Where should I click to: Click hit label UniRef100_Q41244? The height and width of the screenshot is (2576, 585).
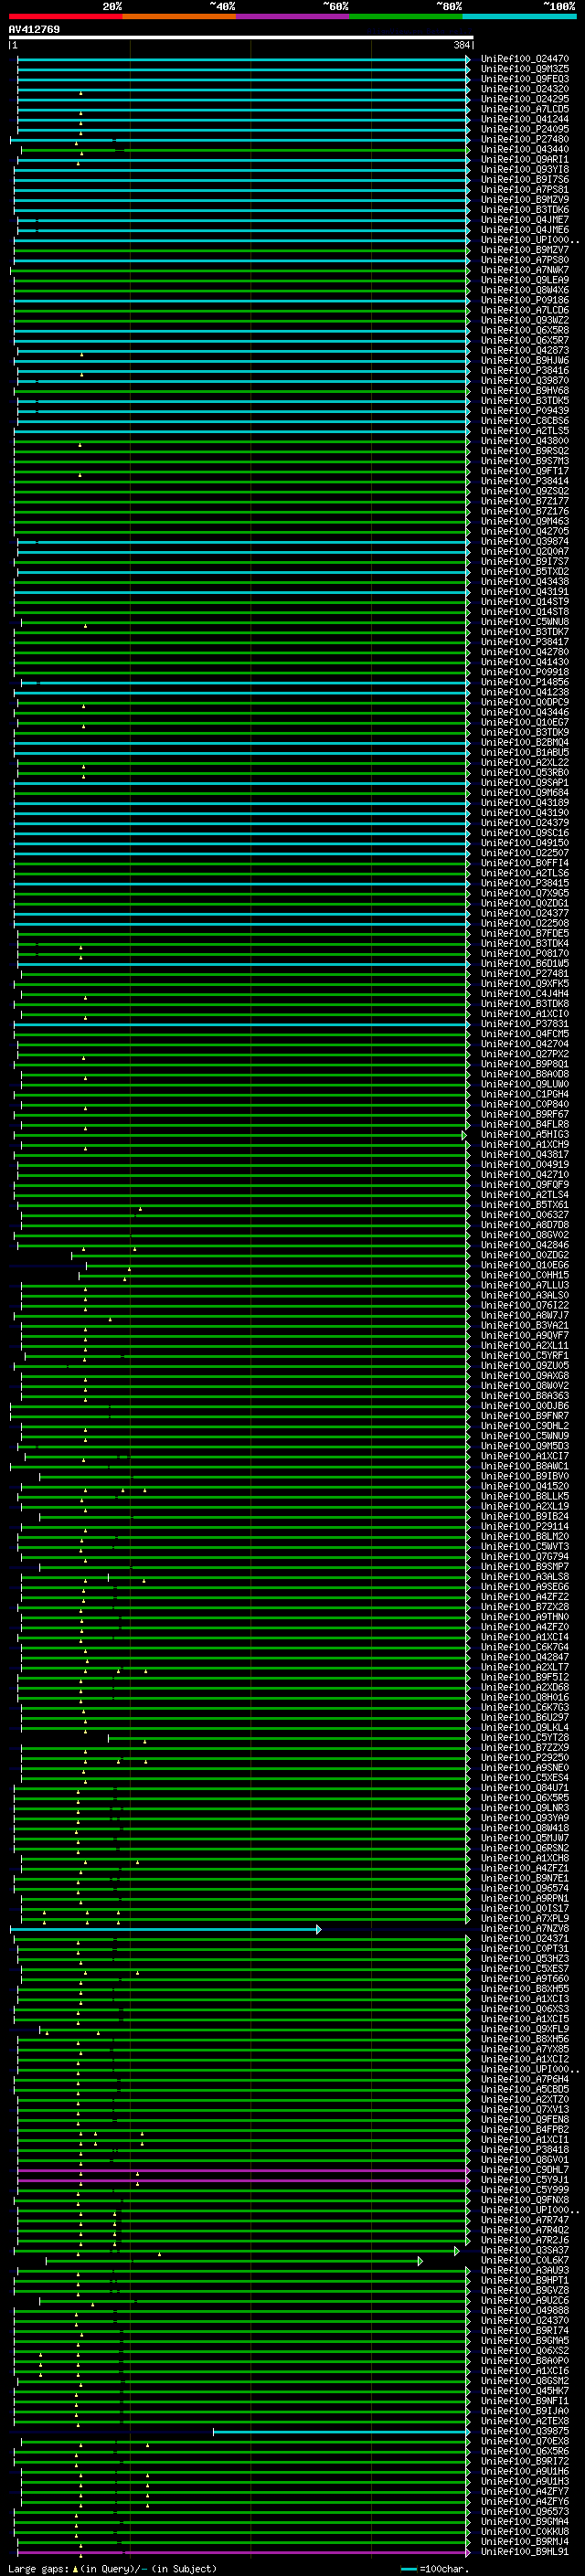click(x=525, y=119)
